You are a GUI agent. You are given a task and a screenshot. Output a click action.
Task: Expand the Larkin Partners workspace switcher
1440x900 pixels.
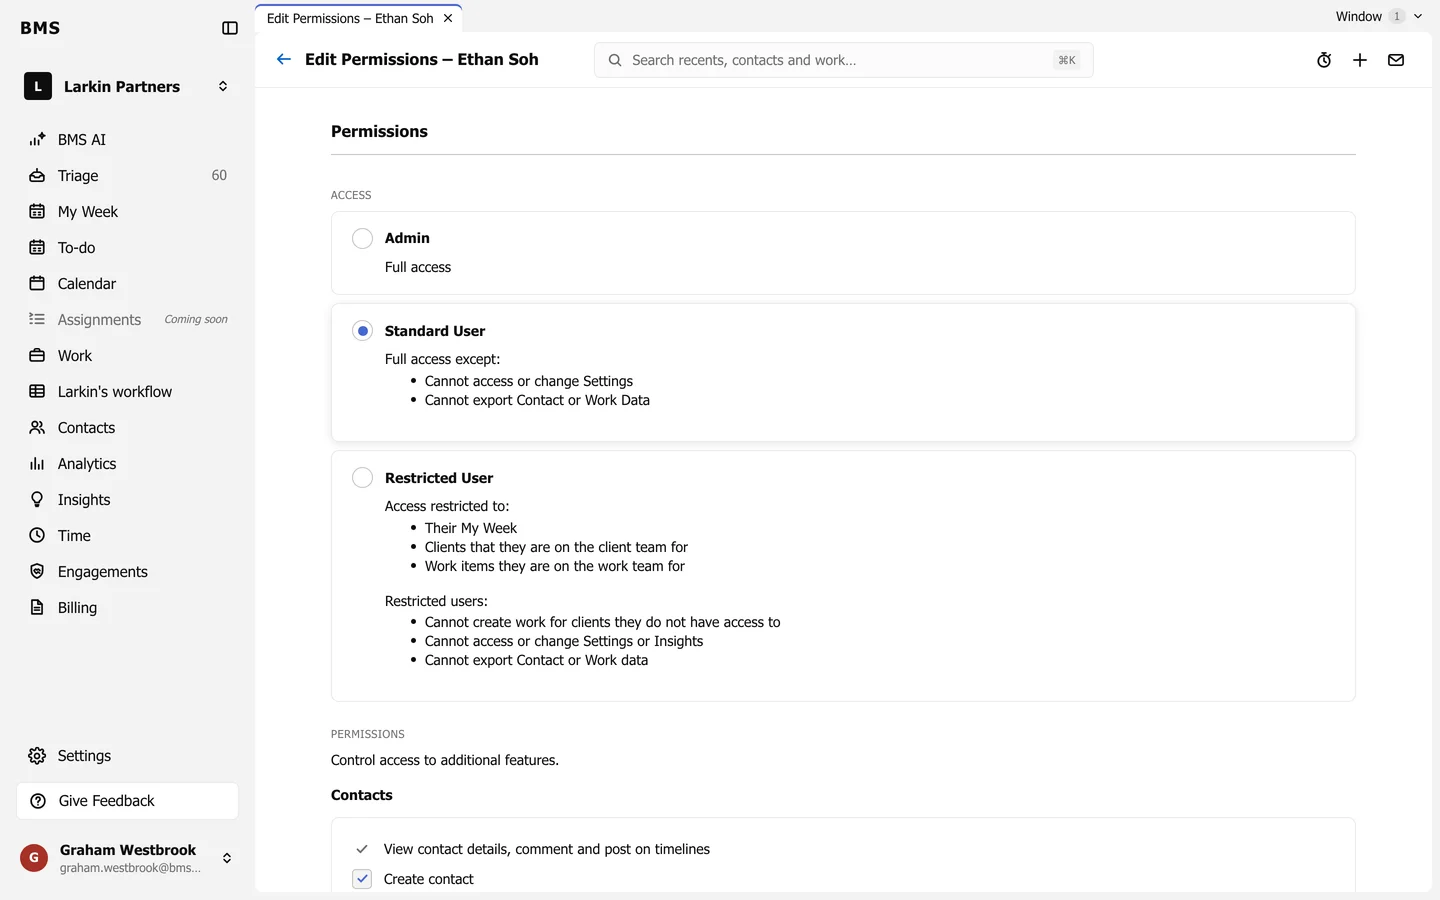coord(128,86)
